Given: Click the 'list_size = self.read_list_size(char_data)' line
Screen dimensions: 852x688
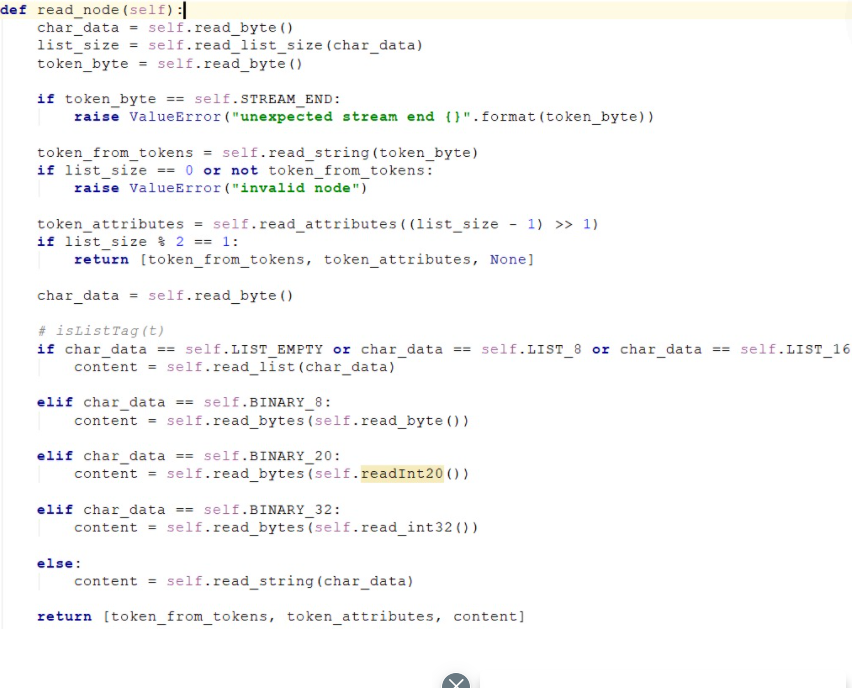Looking at the screenshot, I should 230,46.
